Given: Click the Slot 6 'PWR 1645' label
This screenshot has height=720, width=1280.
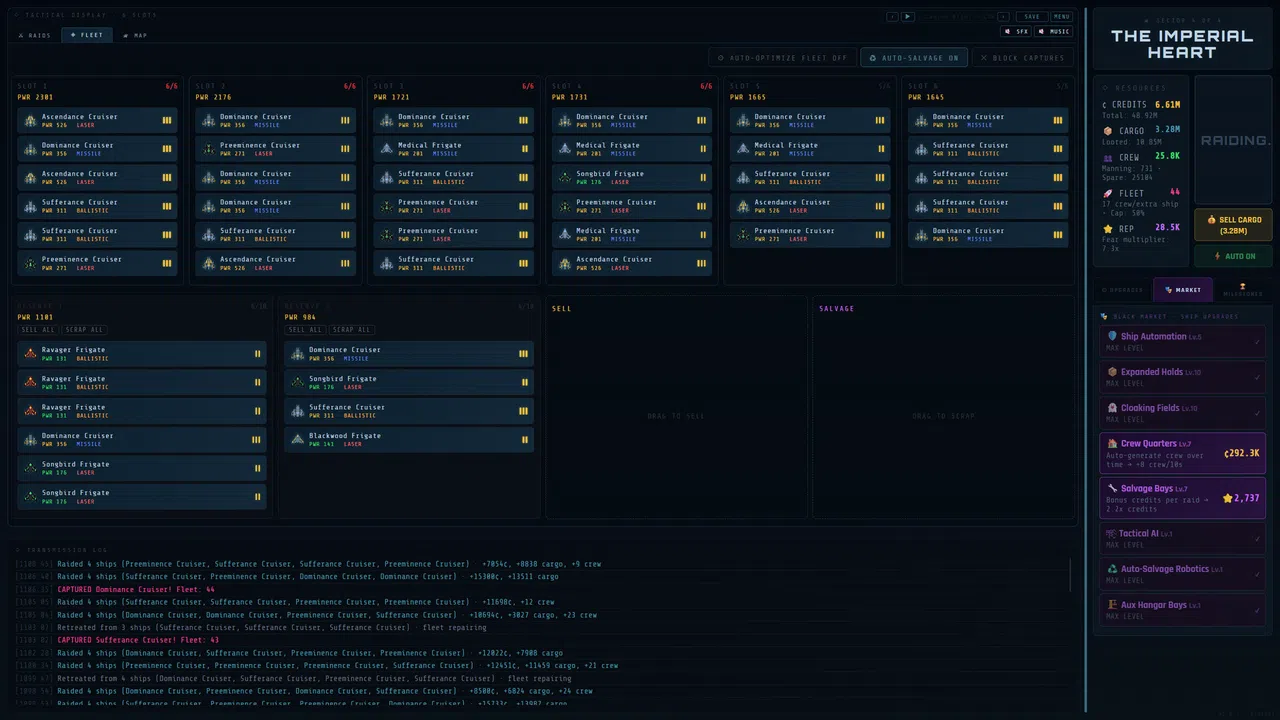Looking at the screenshot, I should coord(926,97).
